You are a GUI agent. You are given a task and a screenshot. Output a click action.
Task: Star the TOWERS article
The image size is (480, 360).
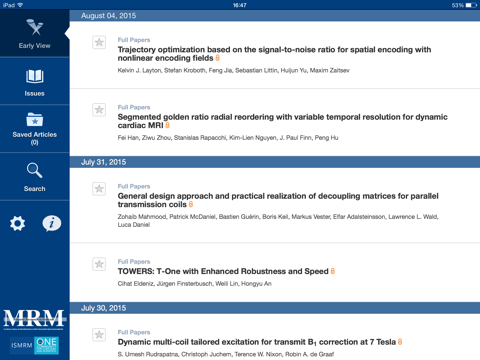[x=99, y=264]
